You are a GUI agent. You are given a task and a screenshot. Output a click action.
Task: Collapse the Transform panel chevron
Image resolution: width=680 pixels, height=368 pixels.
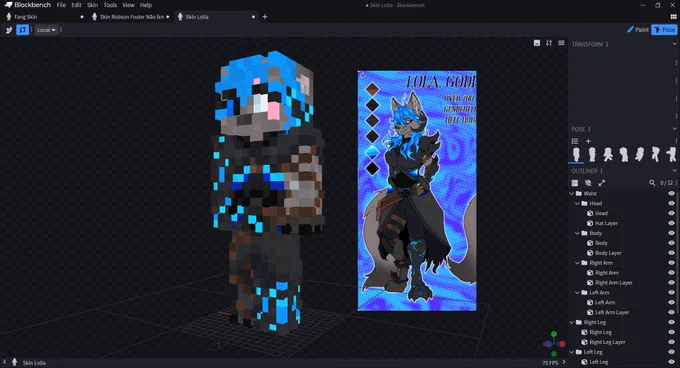tap(674, 44)
